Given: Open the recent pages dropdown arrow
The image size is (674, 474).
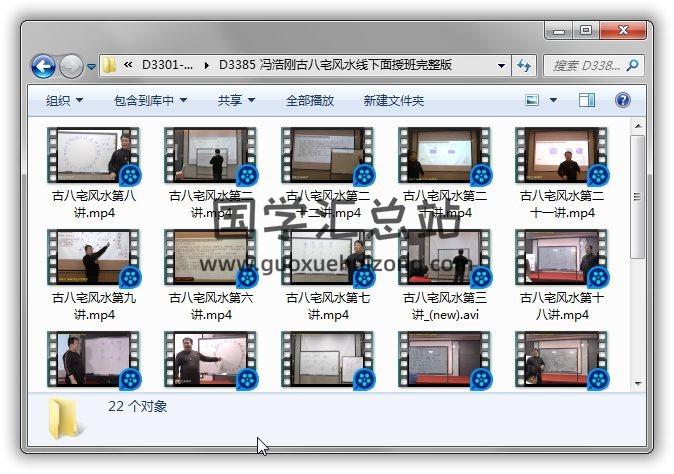Looking at the screenshot, I should 91,67.
